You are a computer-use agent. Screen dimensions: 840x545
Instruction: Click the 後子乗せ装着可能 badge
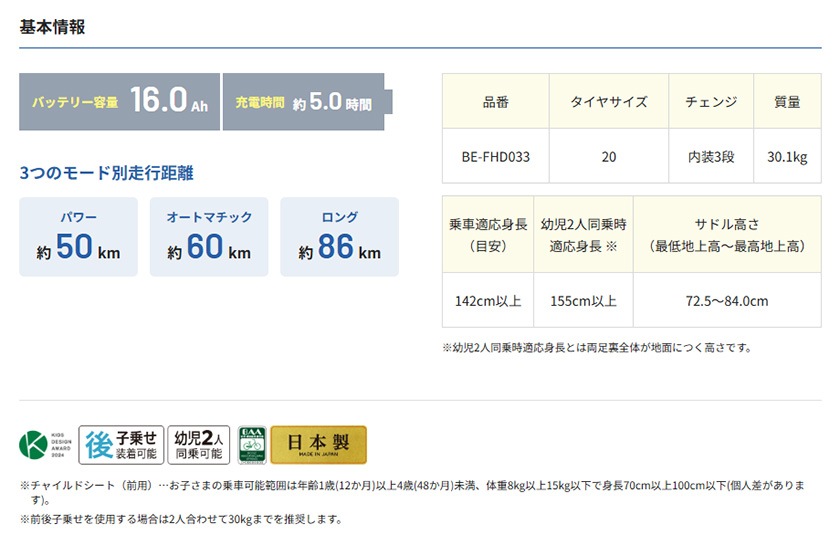(120, 445)
